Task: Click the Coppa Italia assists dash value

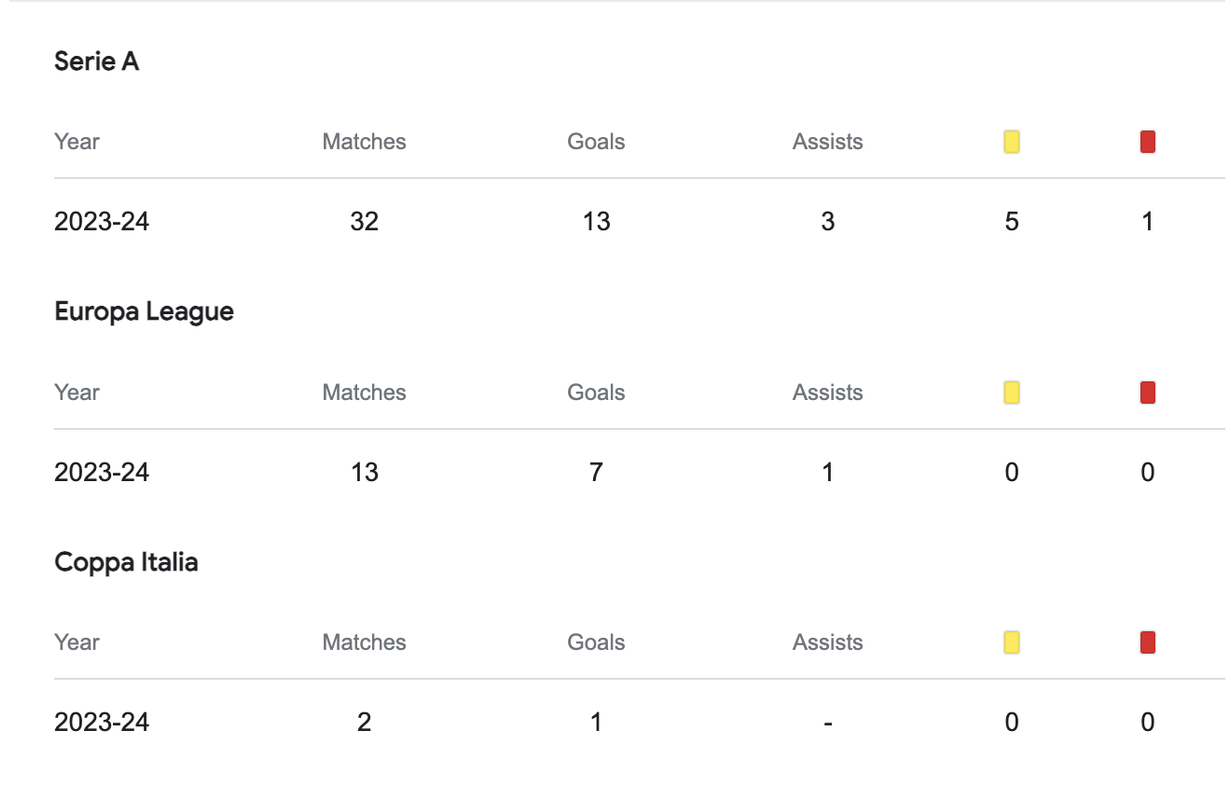Action: pos(828,723)
